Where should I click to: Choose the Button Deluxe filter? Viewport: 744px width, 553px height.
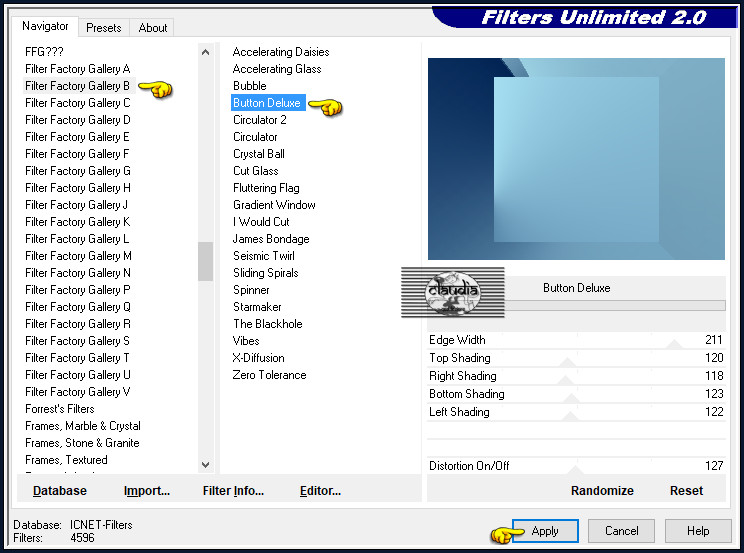[267, 103]
